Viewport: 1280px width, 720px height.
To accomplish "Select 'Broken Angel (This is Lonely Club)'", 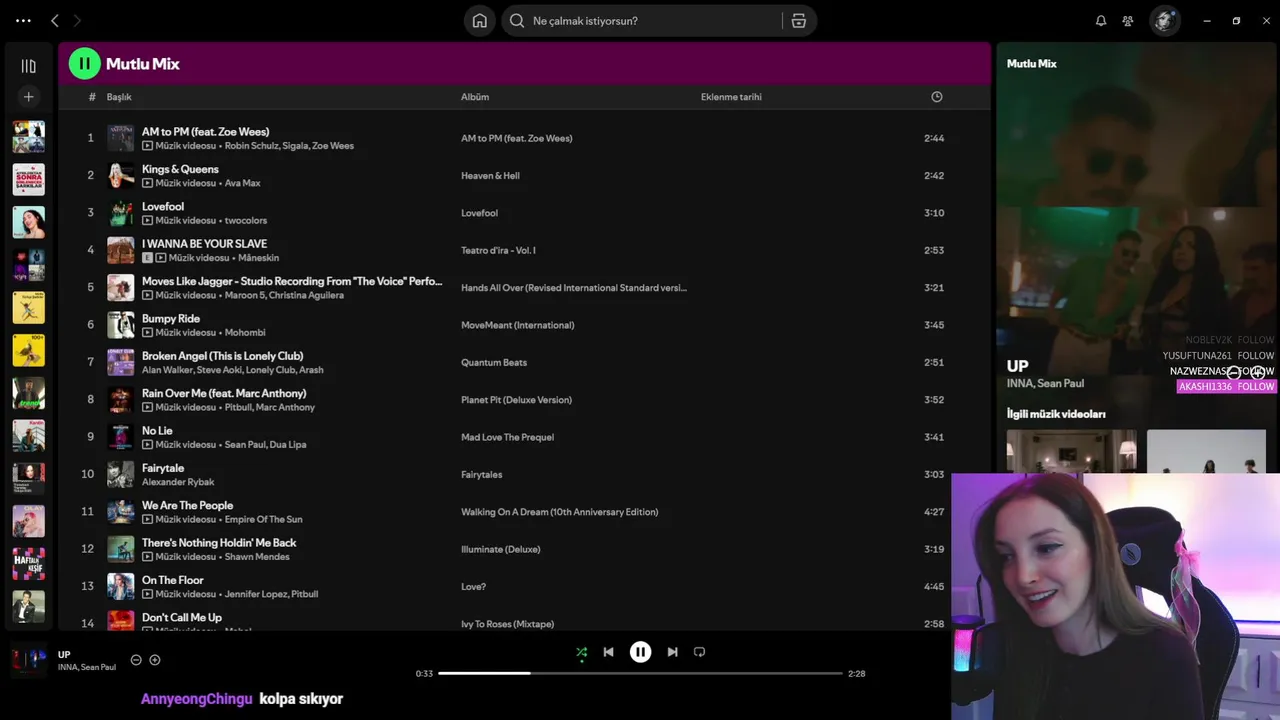I will click(222, 356).
